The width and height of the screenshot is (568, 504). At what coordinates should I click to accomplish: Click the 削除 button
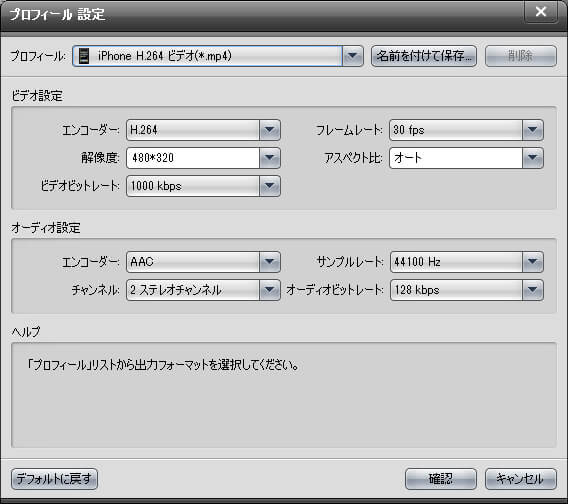tap(521, 56)
